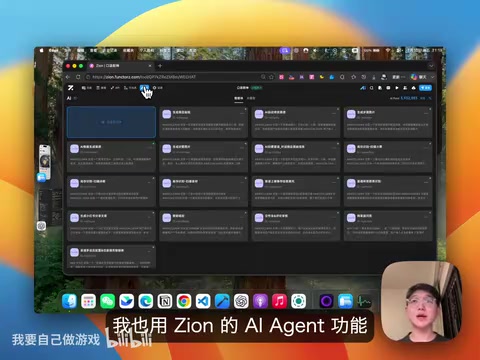The height and width of the screenshot is (360, 480).
Task: Select the iPhone window thumbnail in Stage Manager
Action: tap(44, 162)
